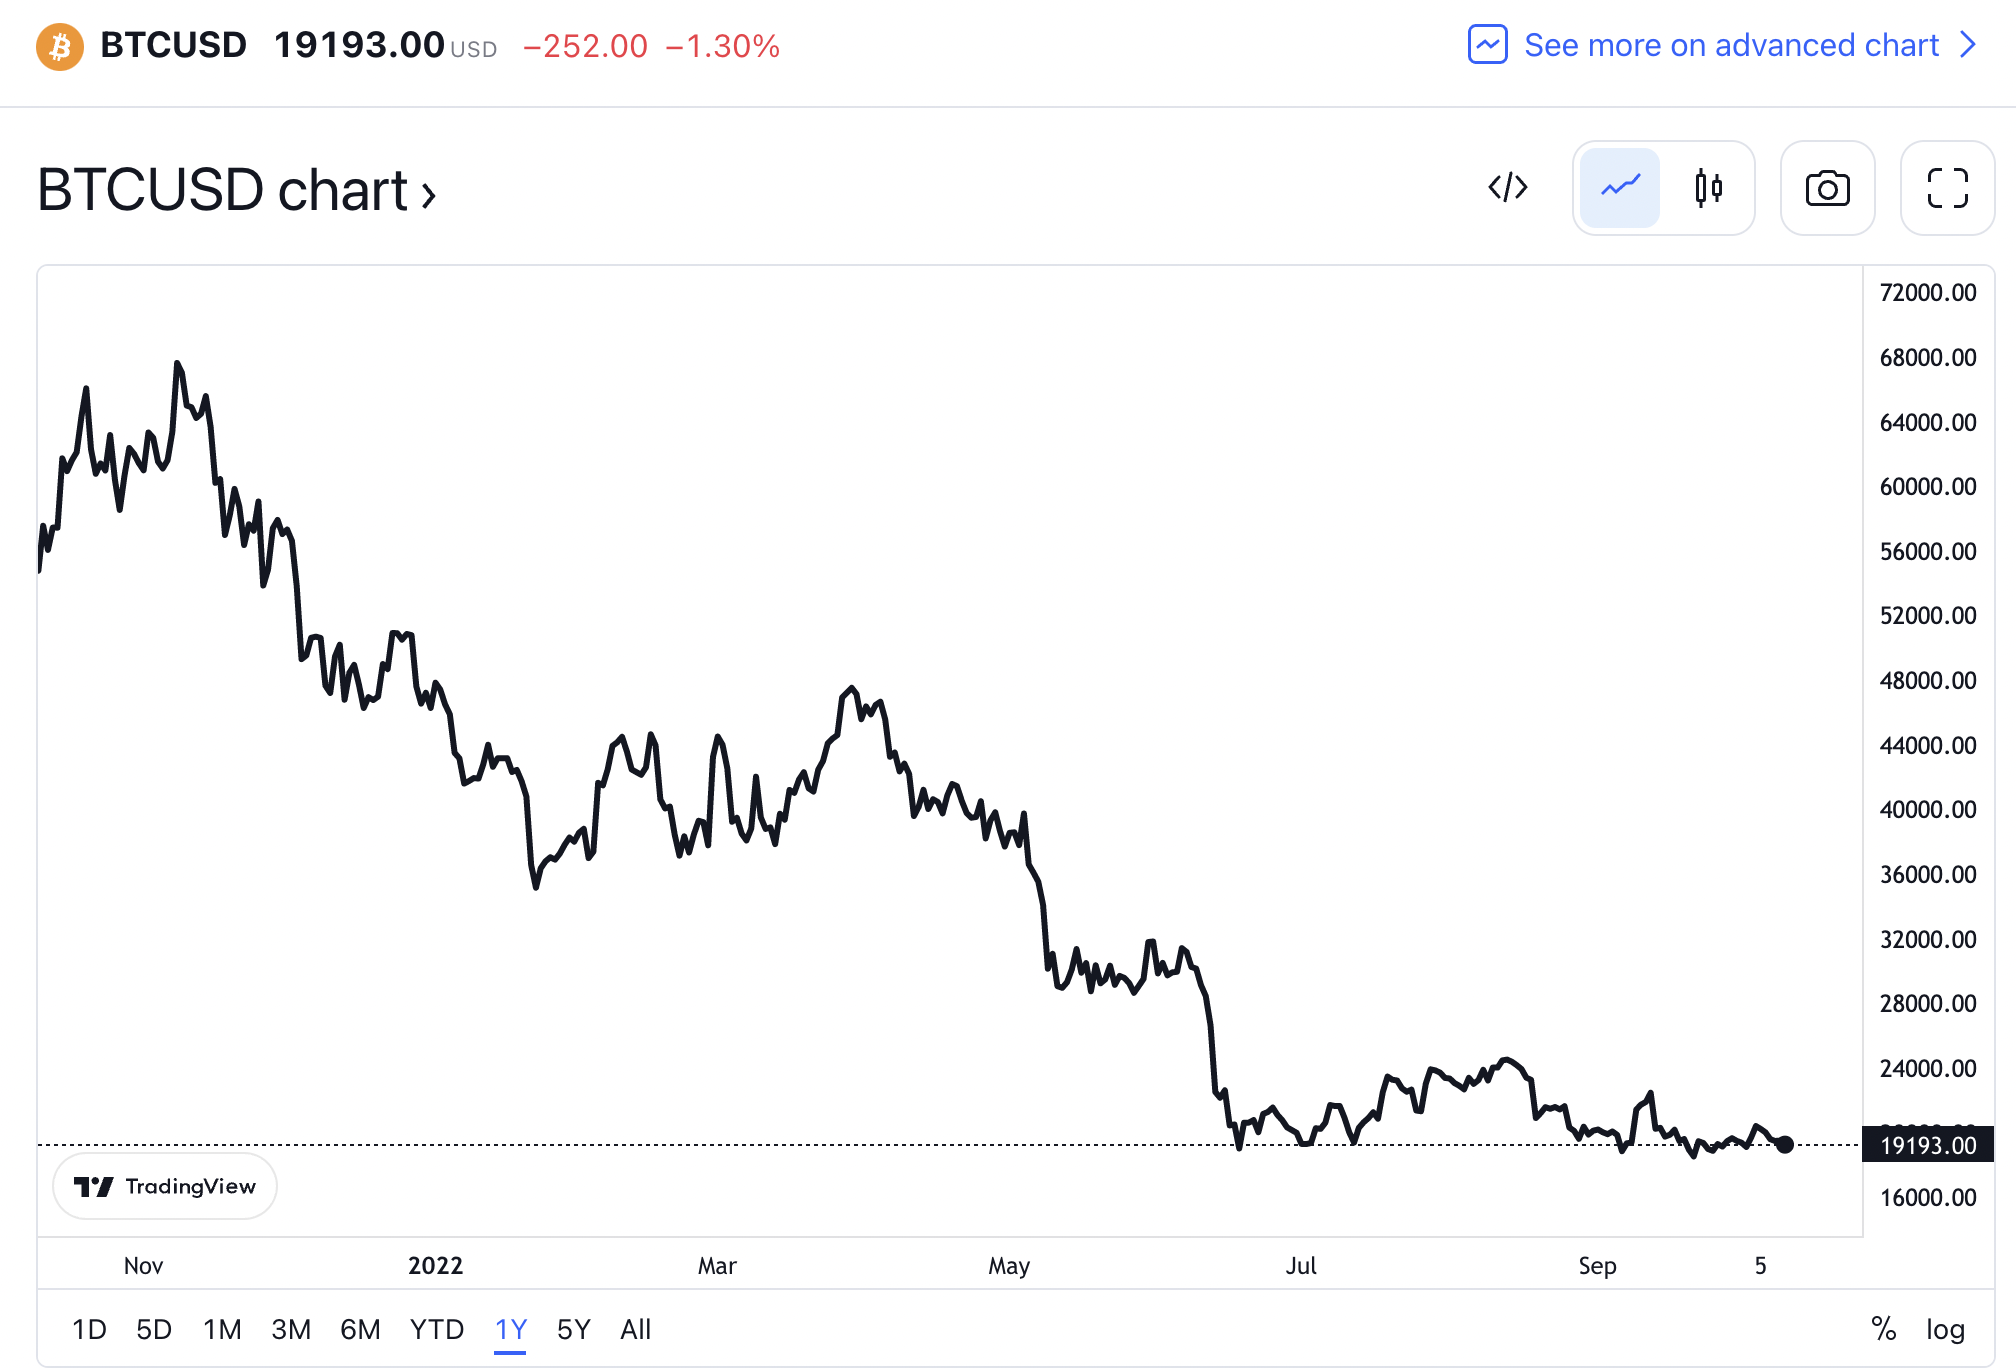The width and height of the screenshot is (2016, 1368).
Task: Click the 19193.00 current price label
Action: pos(1927,1145)
